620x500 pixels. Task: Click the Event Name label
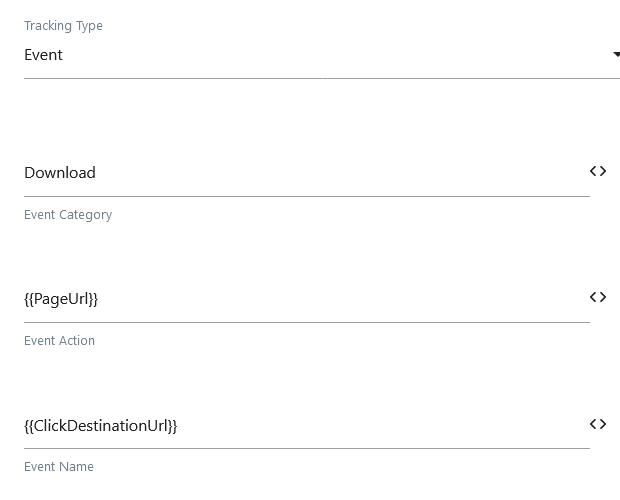point(59,467)
